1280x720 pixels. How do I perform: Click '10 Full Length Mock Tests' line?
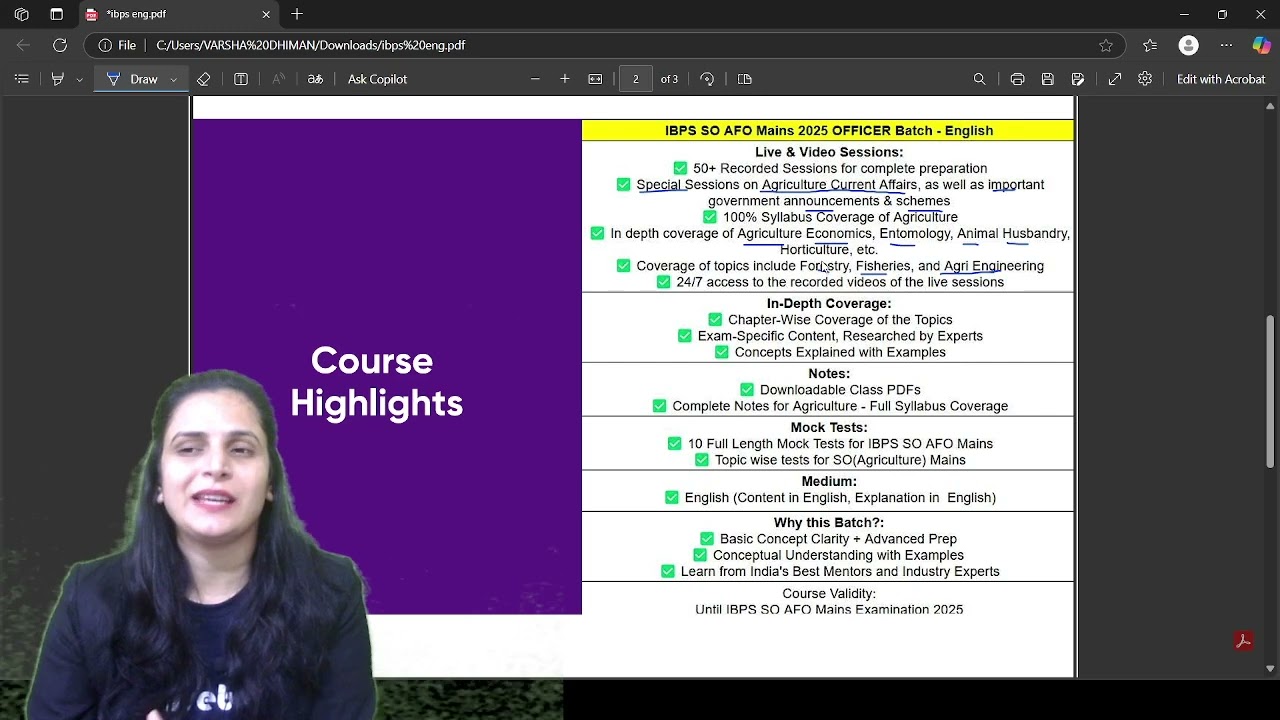point(840,444)
